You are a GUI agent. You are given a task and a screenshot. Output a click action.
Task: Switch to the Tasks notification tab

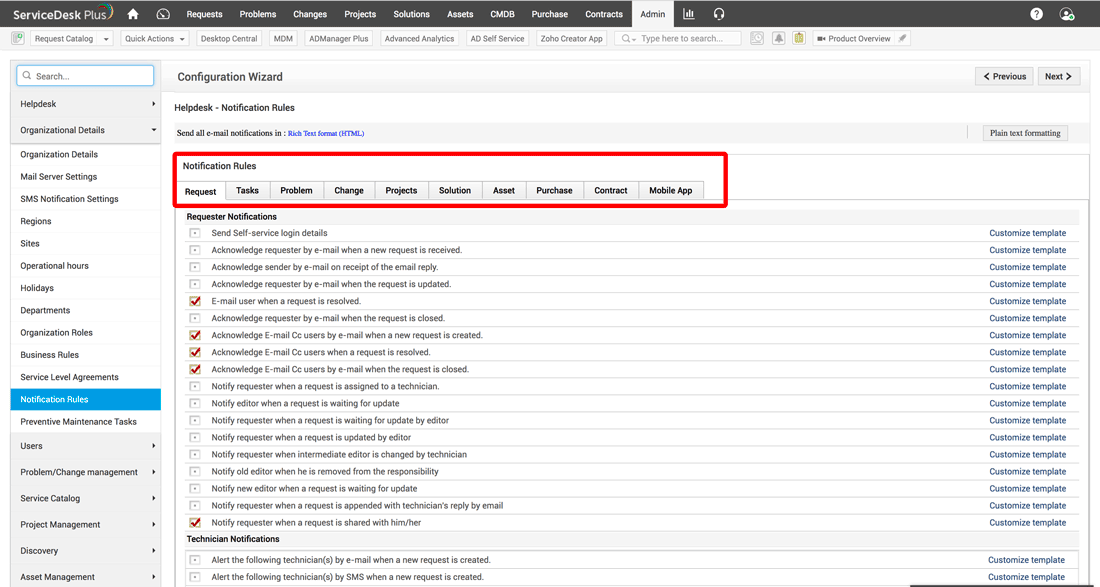(247, 190)
